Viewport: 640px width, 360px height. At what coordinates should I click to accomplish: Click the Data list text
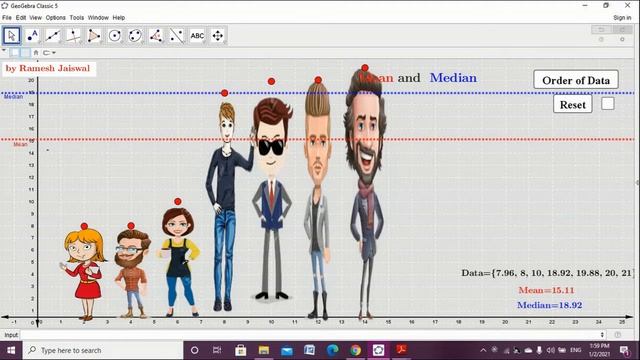coord(547,273)
